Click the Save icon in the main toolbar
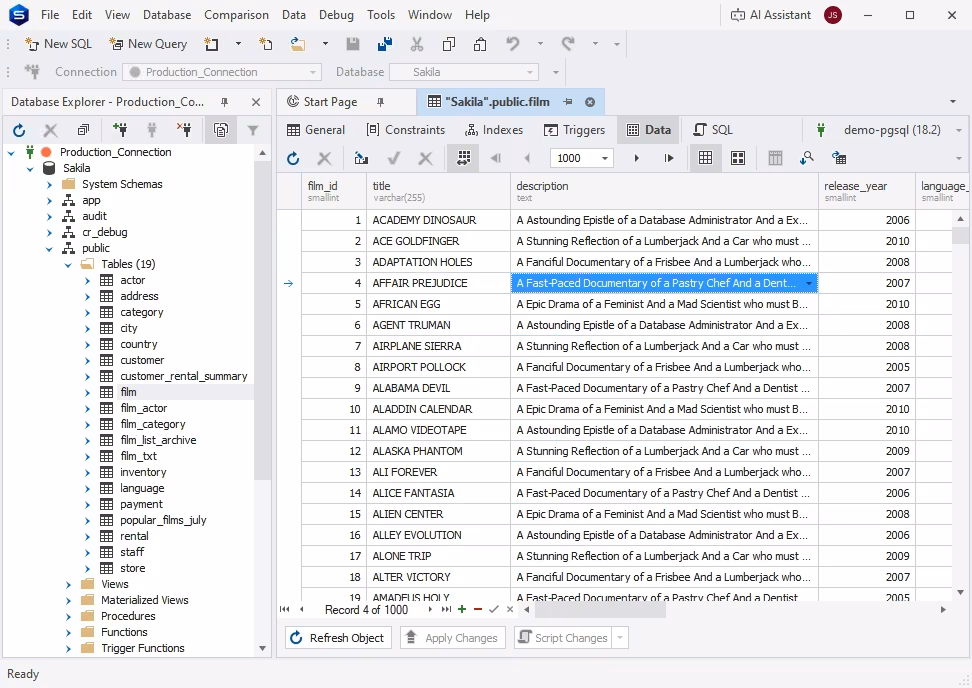 point(353,44)
